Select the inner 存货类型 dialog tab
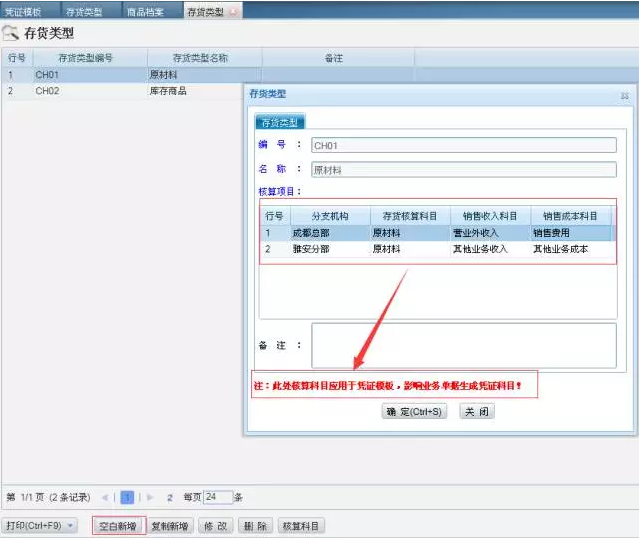The image size is (641, 539). point(281,122)
